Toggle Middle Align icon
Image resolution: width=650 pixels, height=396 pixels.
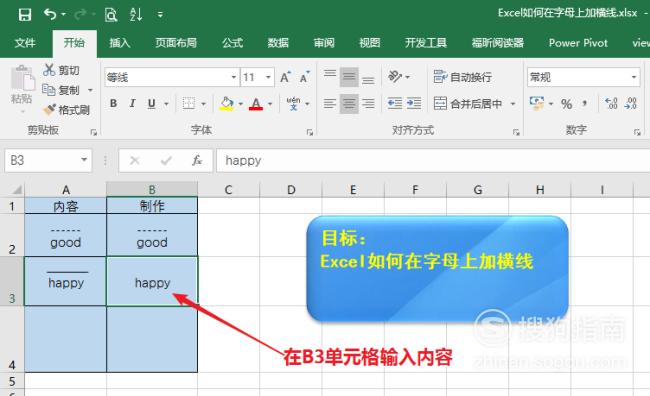[349, 77]
